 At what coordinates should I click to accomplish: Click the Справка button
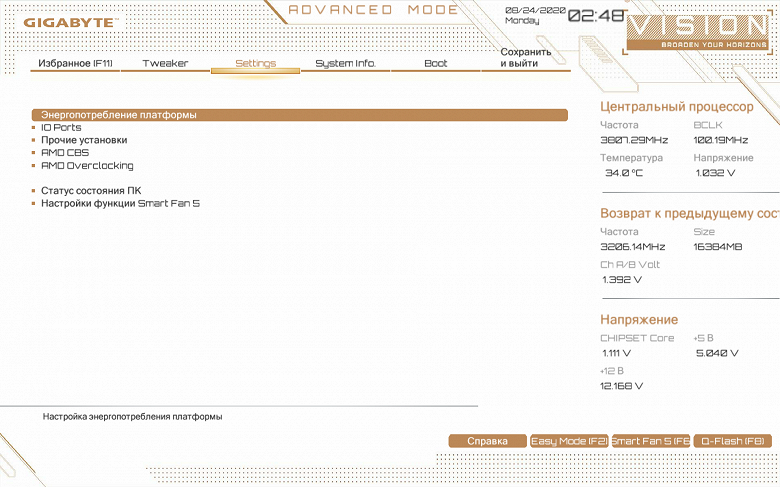pyautogui.click(x=488, y=441)
